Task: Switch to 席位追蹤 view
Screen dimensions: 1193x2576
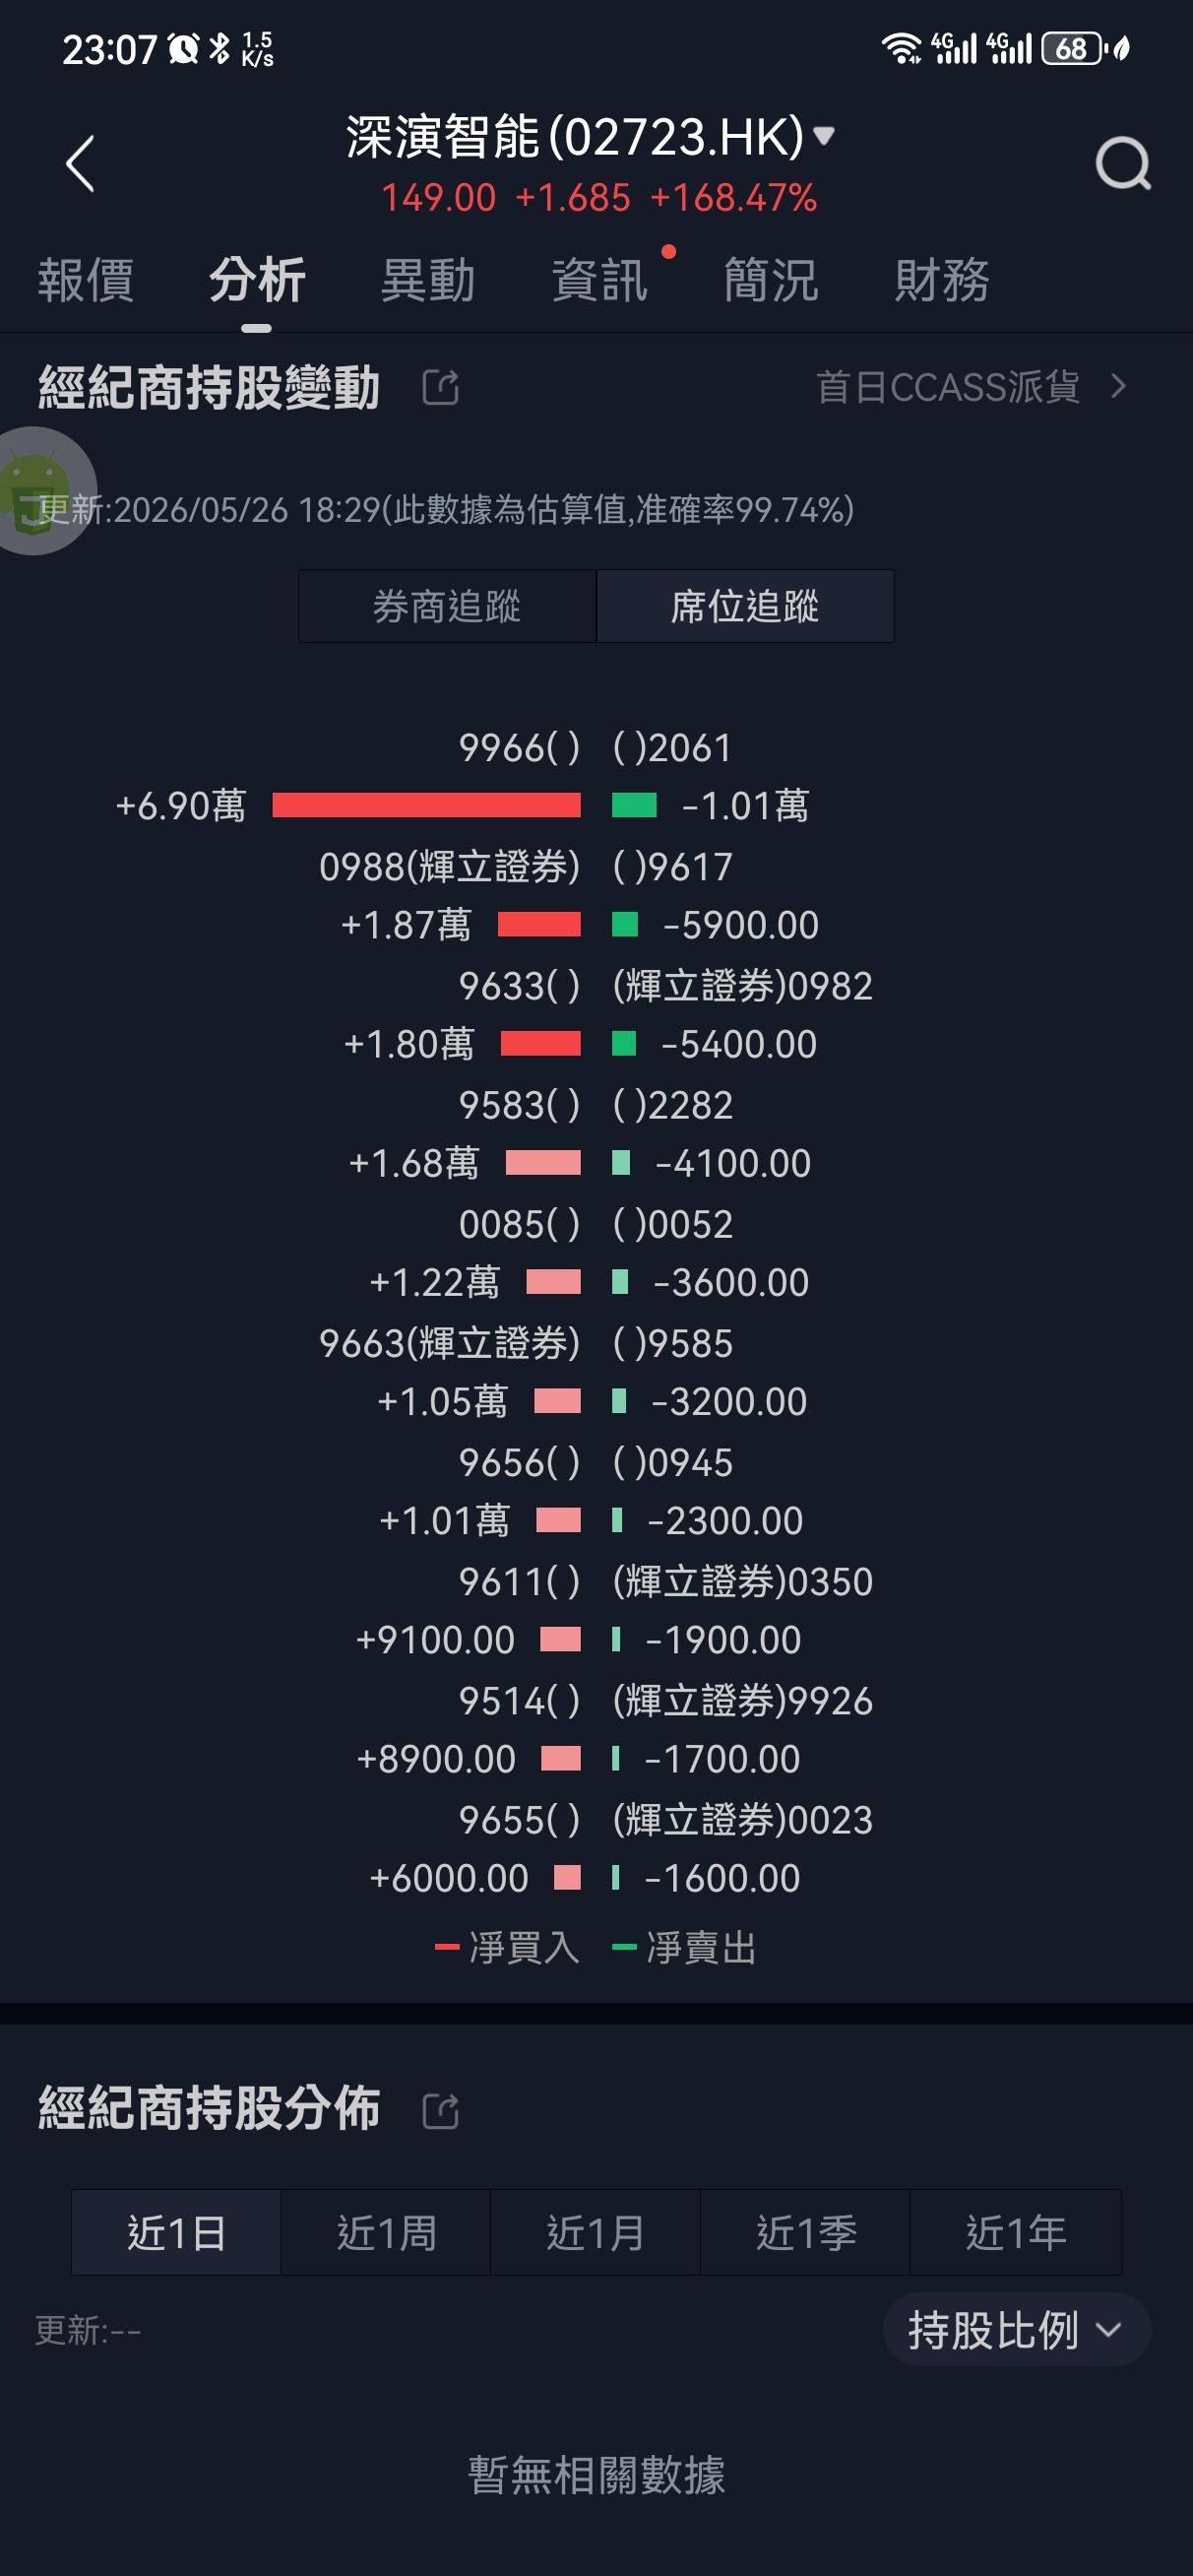Action: click(745, 606)
